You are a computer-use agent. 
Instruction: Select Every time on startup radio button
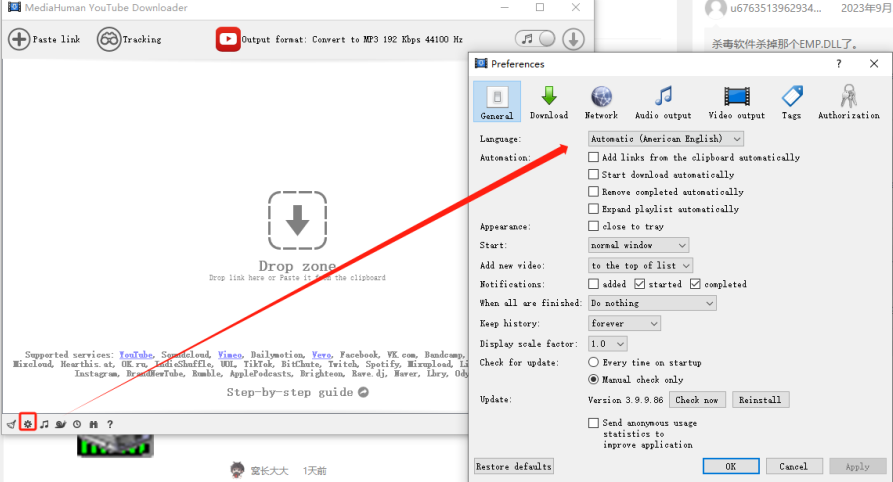[x=593, y=362]
